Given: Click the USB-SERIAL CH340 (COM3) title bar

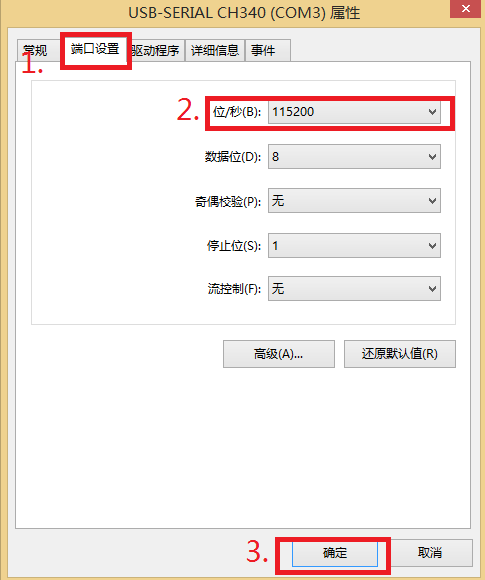Looking at the screenshot, I should (x=244, y=13).
